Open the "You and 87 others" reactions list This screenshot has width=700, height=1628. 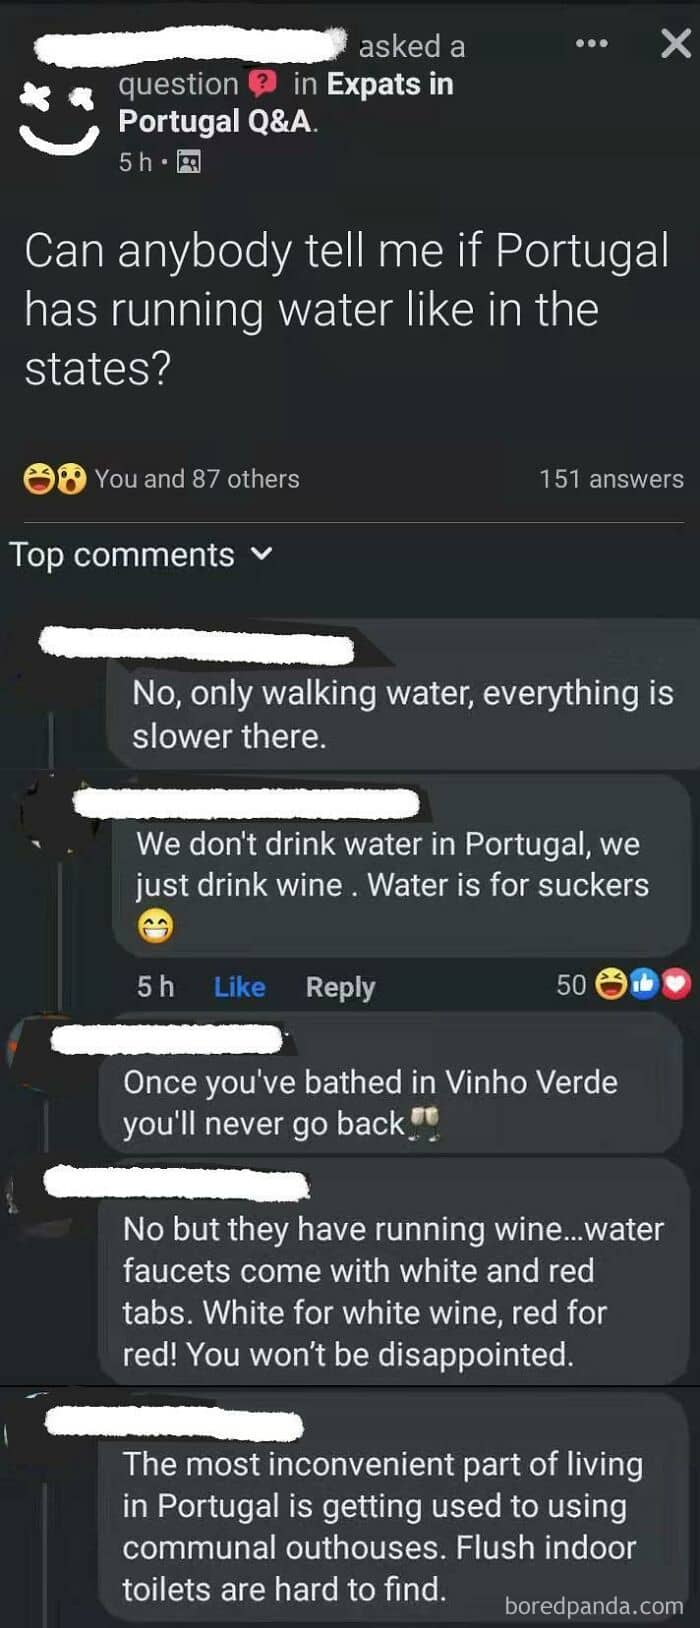pyautogui.click(x=197, y=479)
